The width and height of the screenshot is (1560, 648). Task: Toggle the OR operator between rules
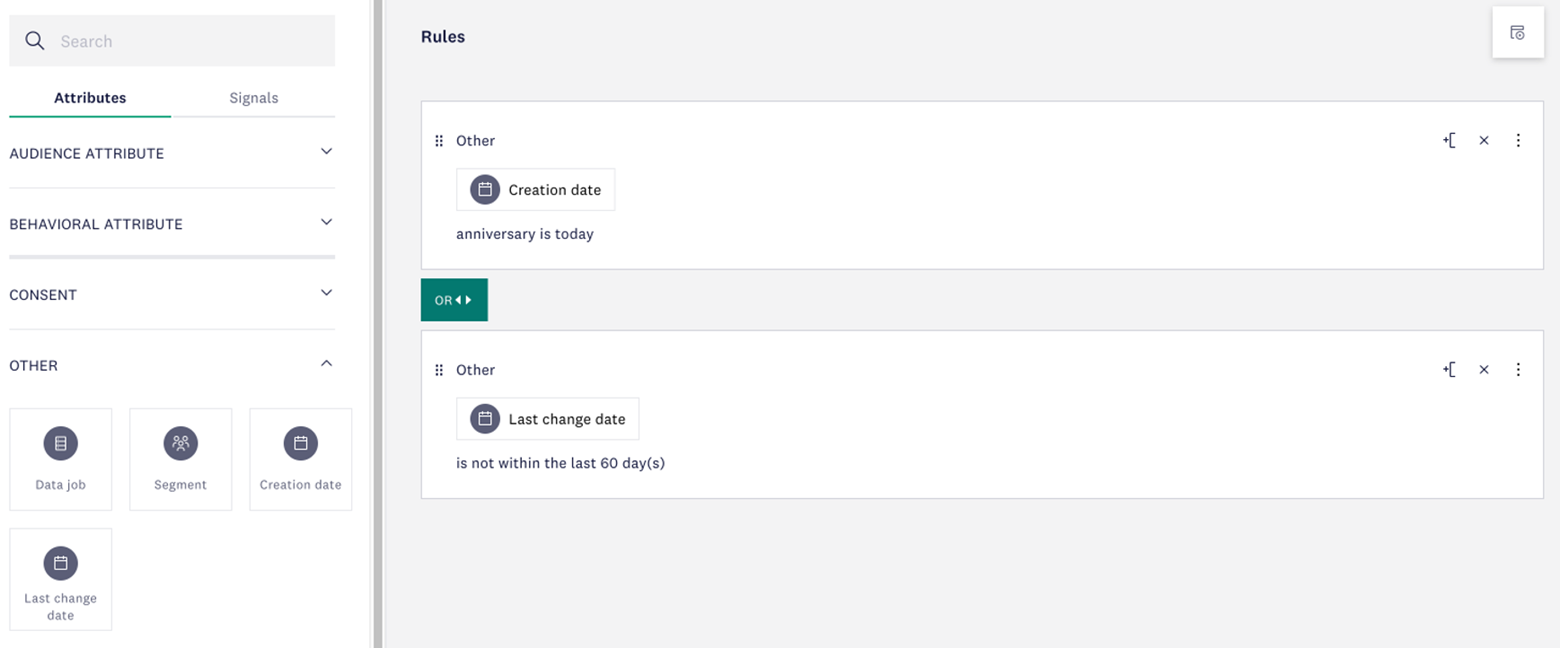tap(454, 300)
